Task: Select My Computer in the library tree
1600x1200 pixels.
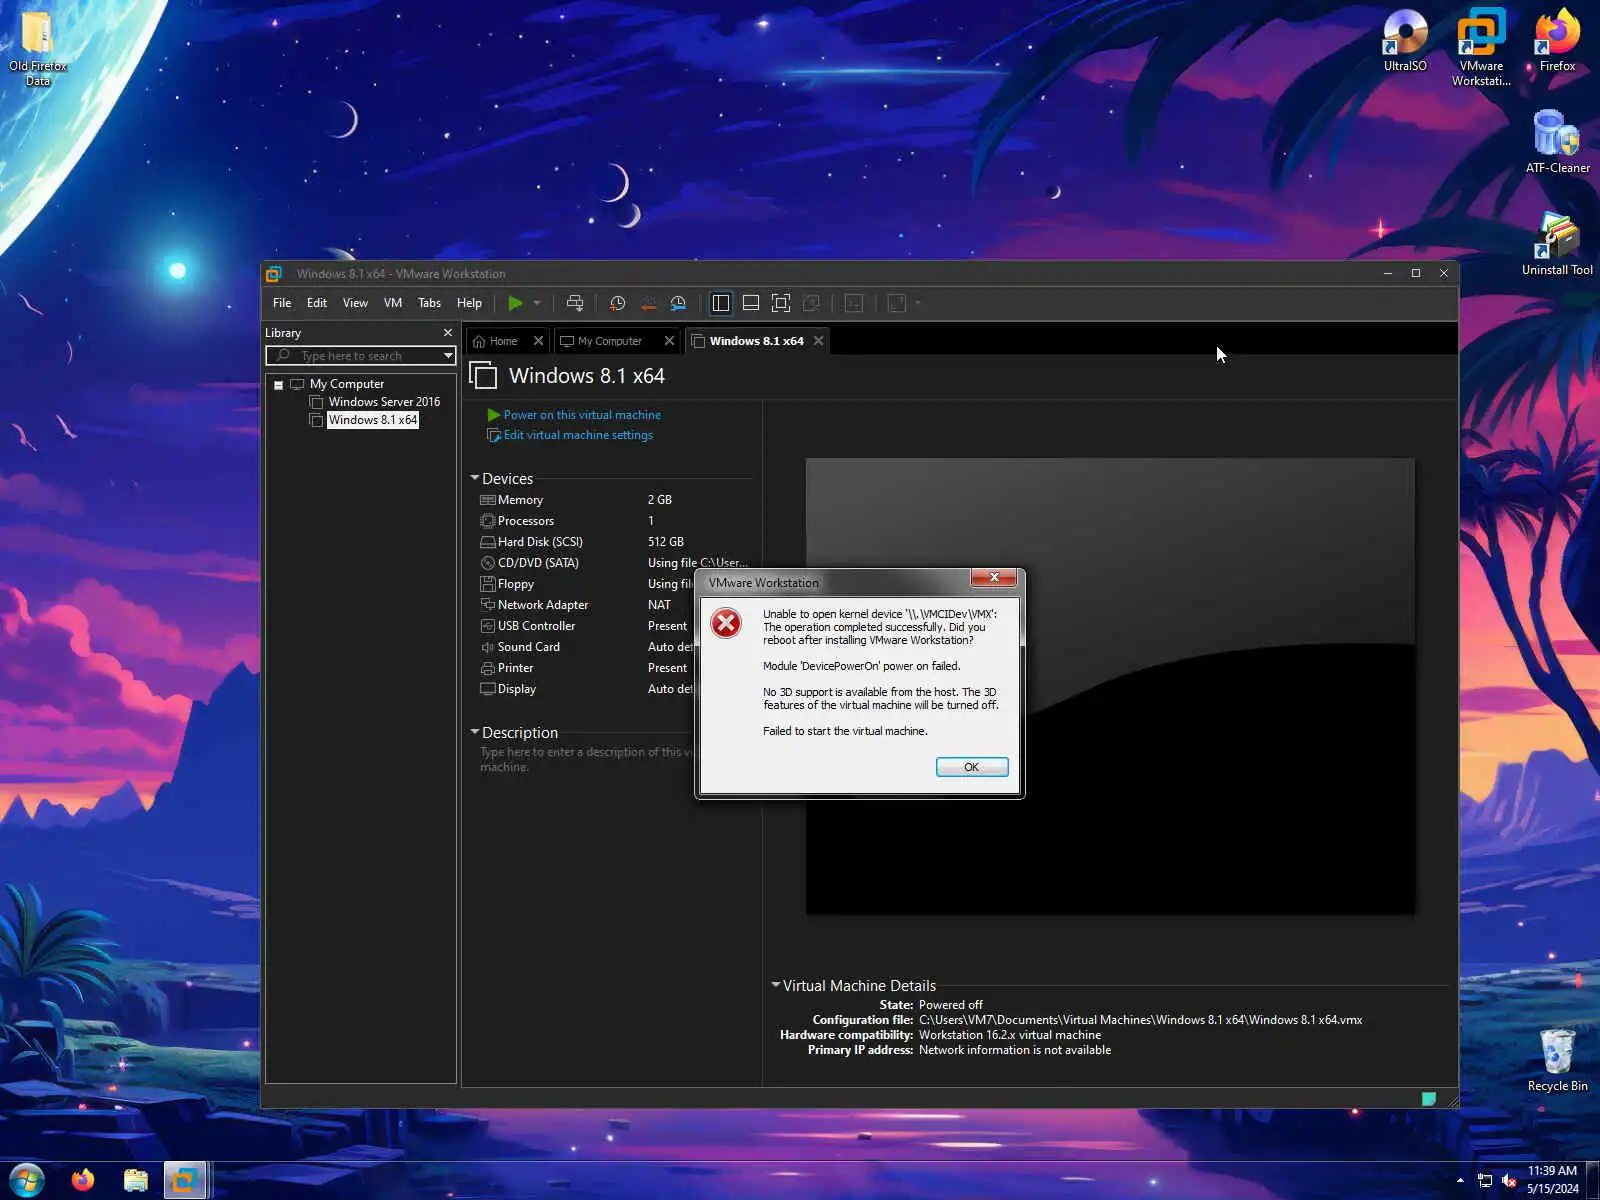Action: pos(347,384)
